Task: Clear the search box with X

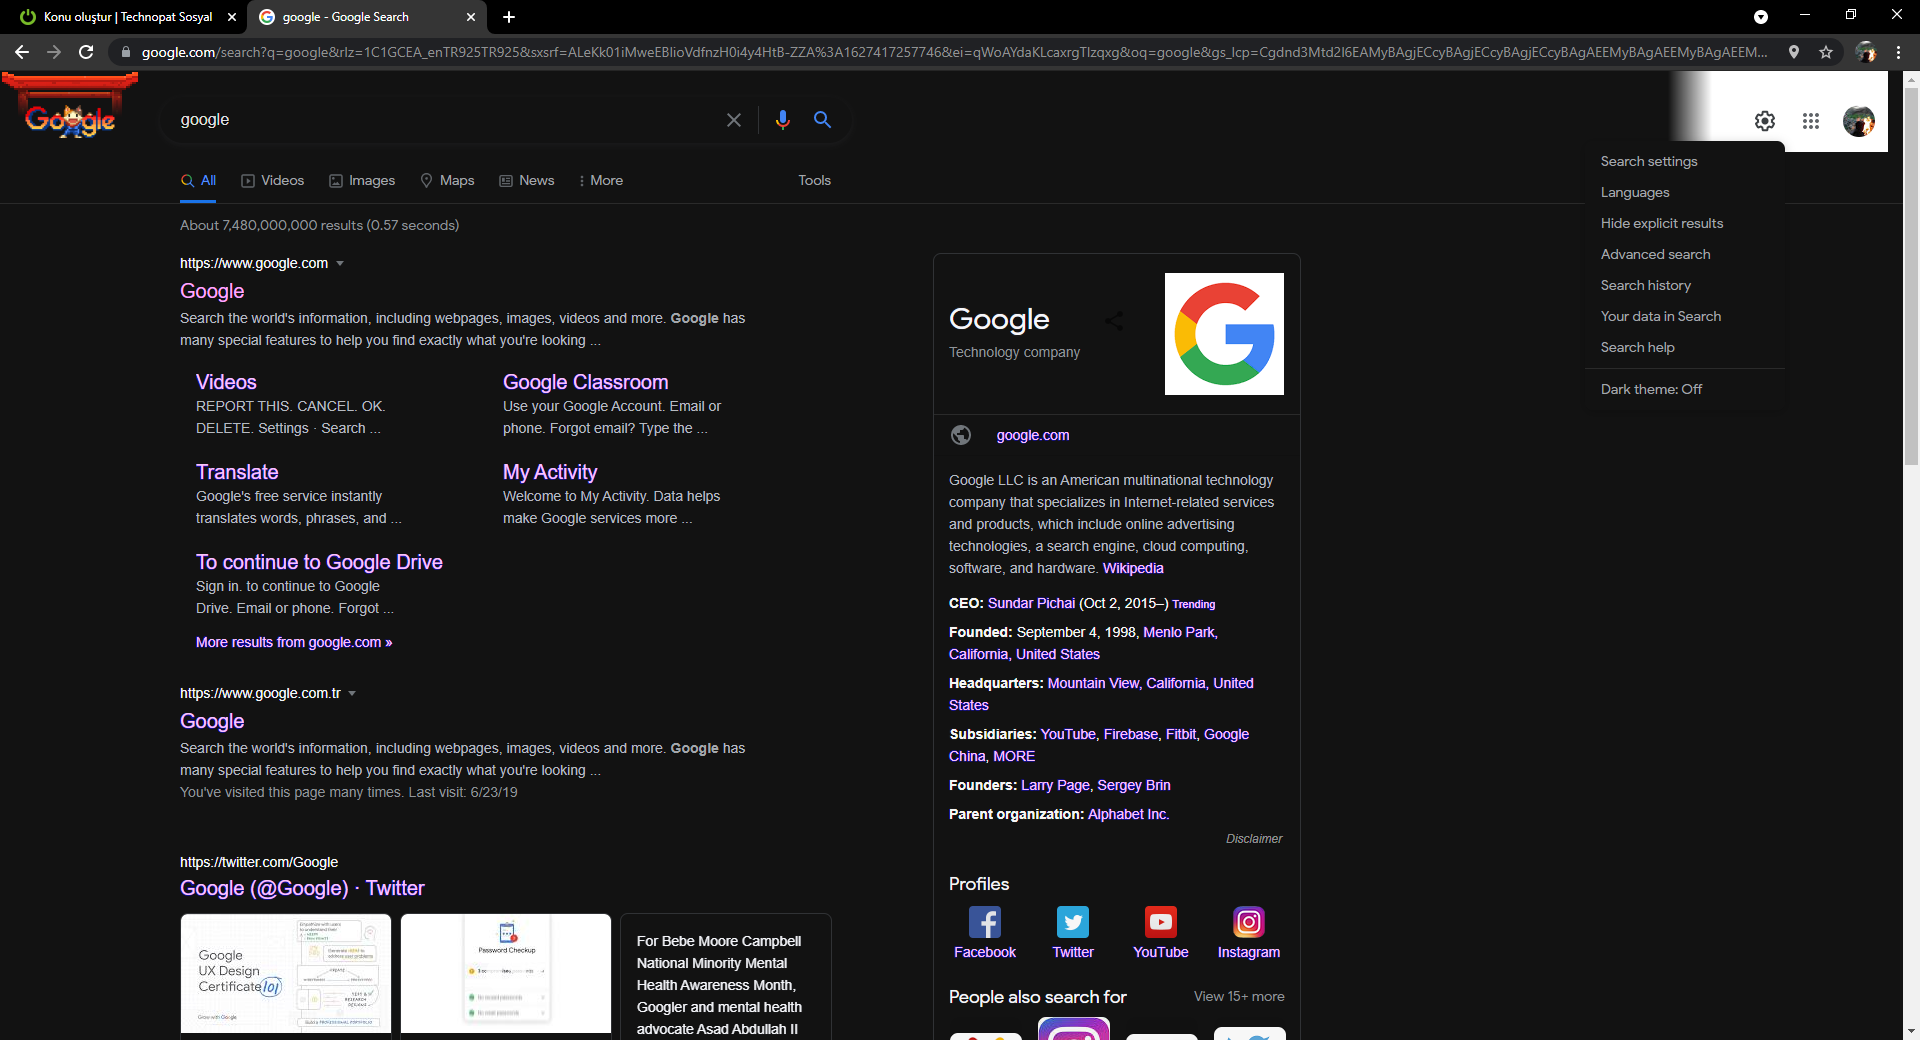Action: pyautogui.click(x=734, y=120)
